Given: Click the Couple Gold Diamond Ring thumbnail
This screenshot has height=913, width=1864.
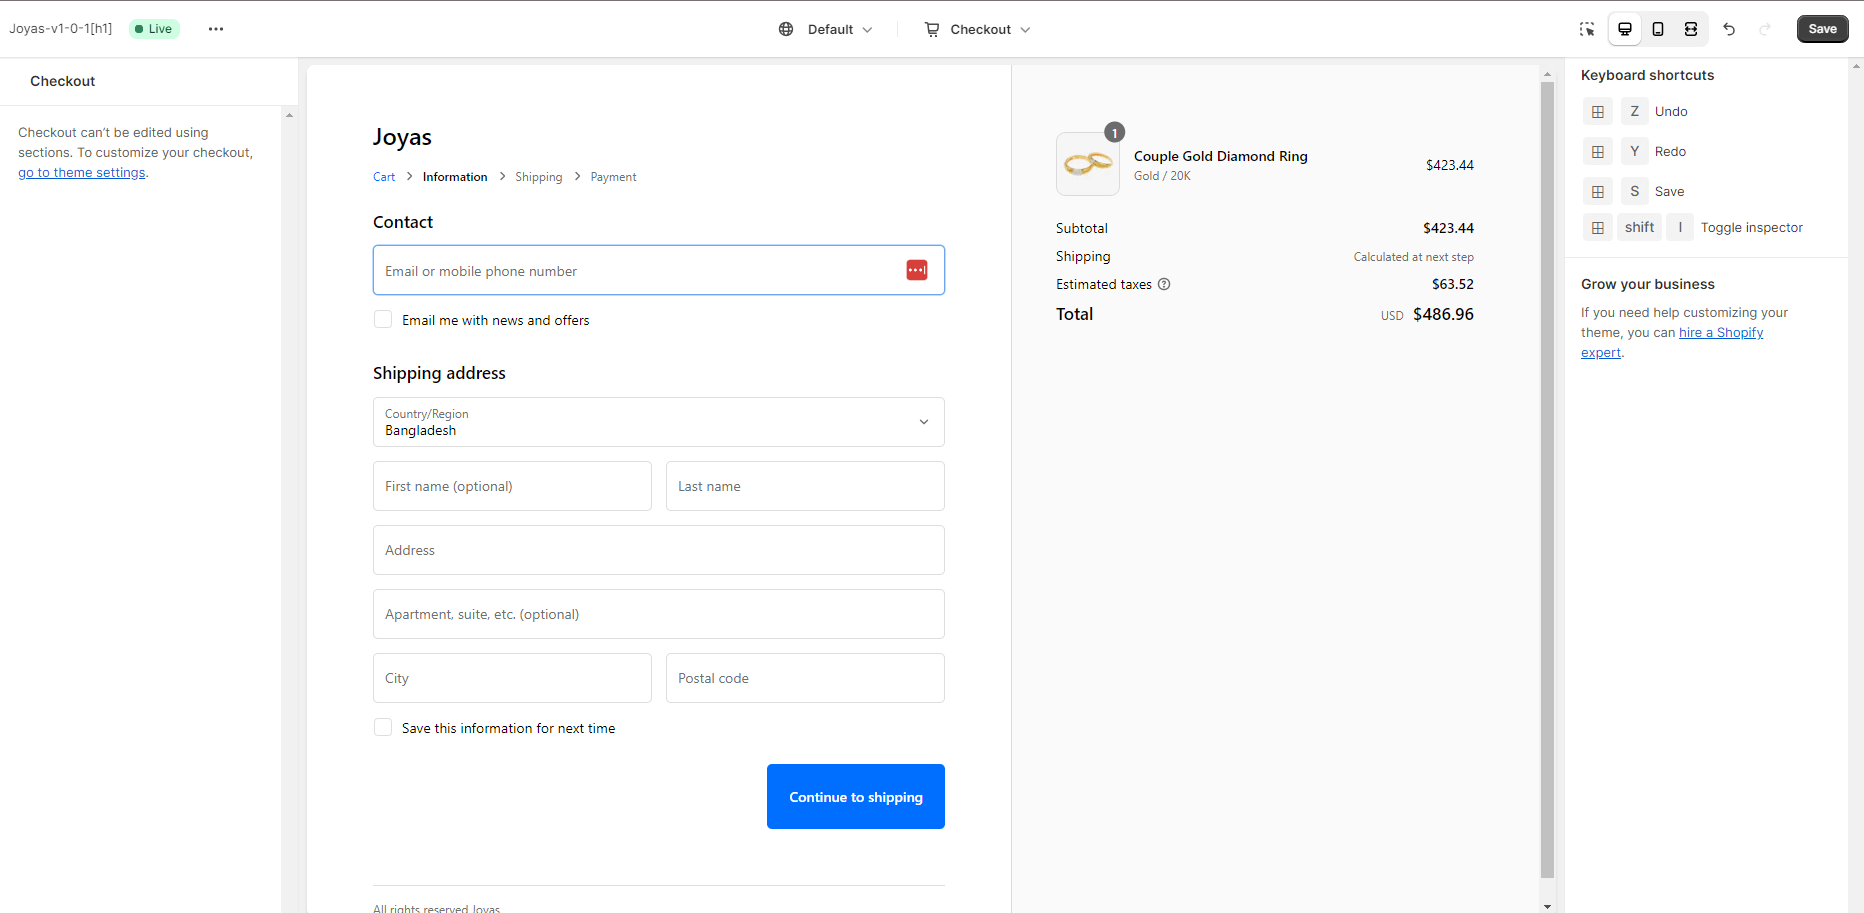Looking at the screenshot, I should pos(1088,164).
